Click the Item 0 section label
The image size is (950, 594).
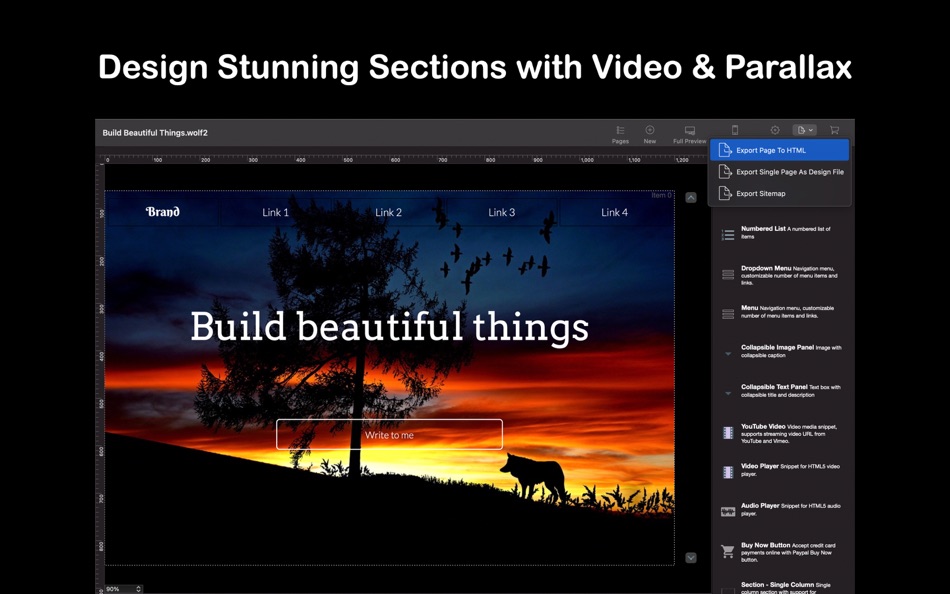pyautogui.click(x=661, y=195)
